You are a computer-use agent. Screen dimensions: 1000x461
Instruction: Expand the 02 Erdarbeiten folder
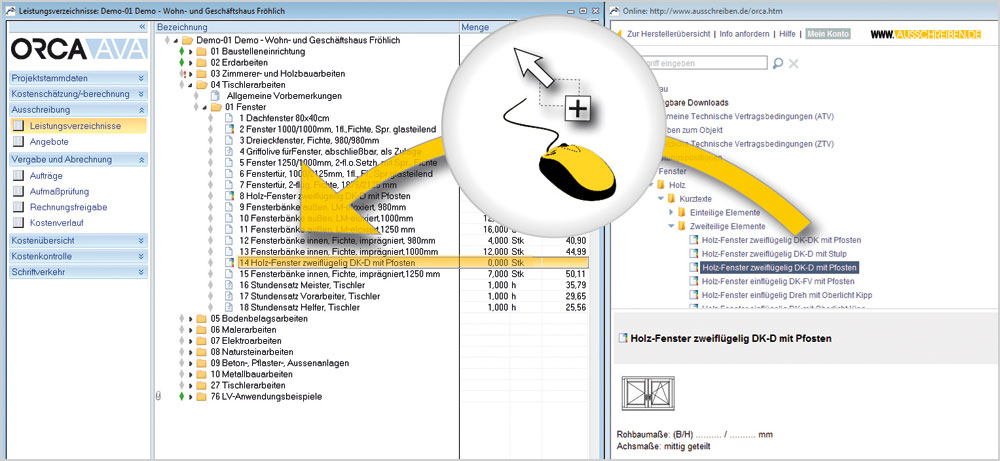190,62
